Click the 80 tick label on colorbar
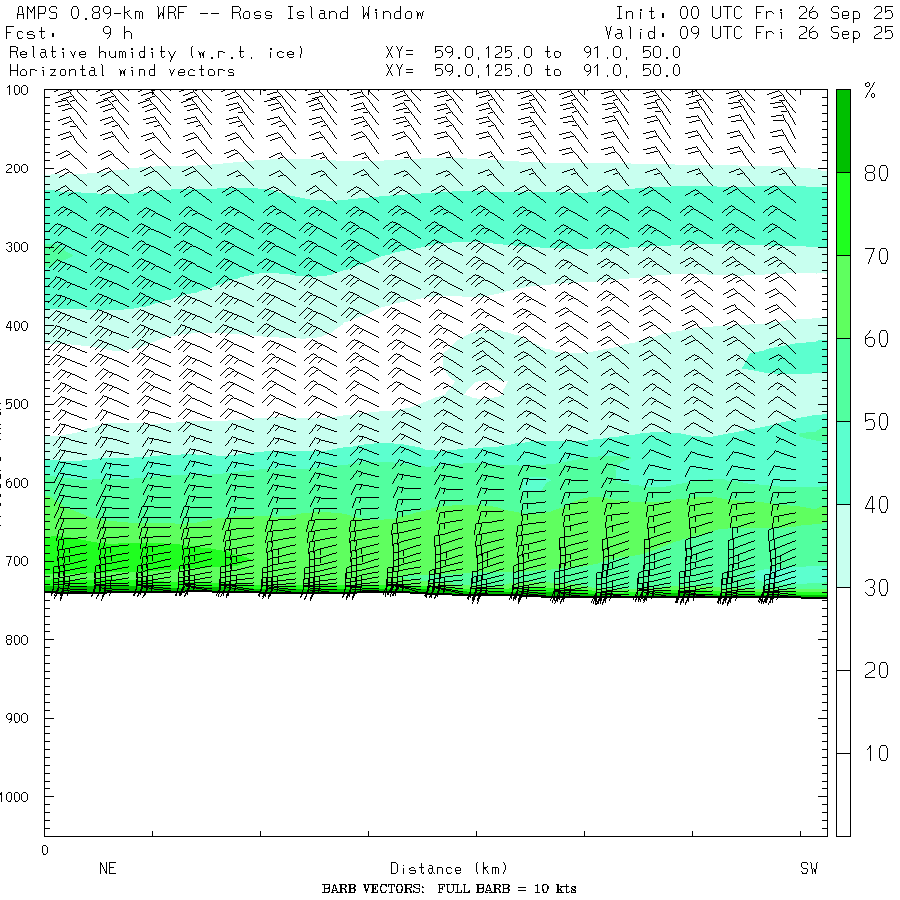 click(x=876, y=173)
